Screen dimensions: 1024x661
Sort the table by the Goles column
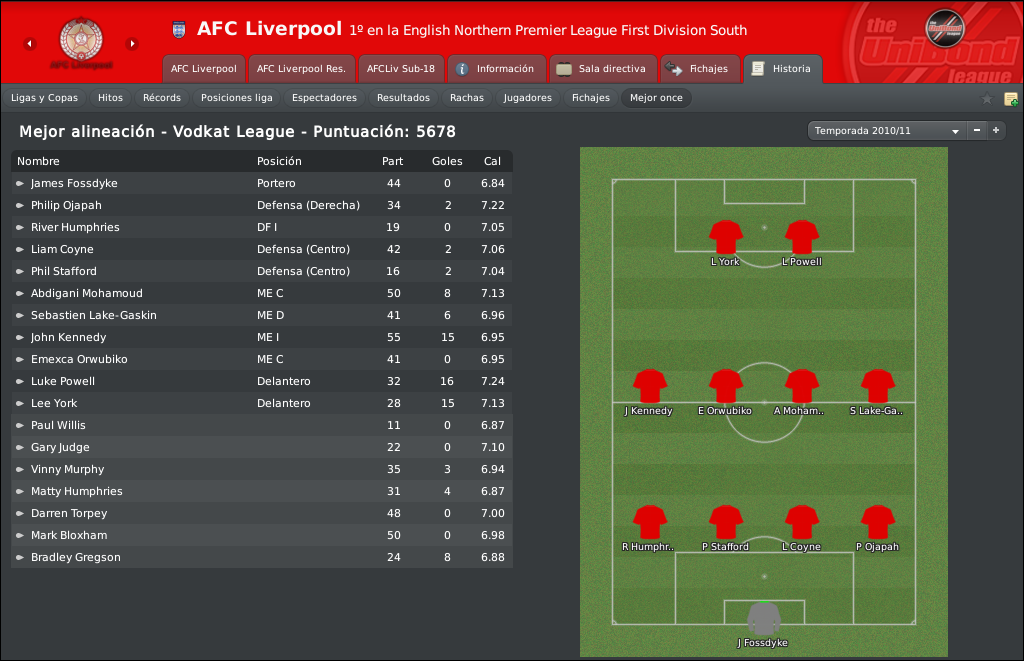pyautogui.click(x=447, y=161)
